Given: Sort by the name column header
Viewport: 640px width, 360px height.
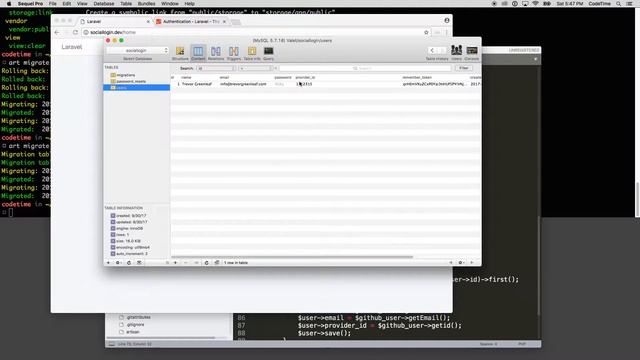Looking at the screenshot, I should (x=186, y=77).
